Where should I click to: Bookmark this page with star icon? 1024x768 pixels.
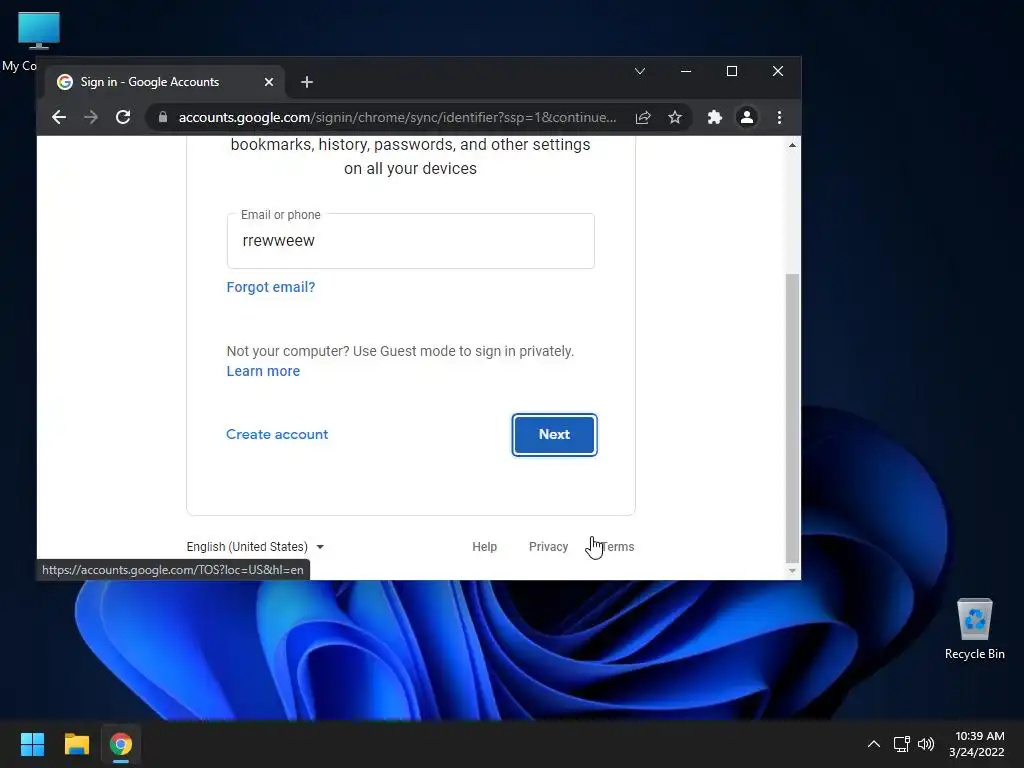tap(675, 118)
